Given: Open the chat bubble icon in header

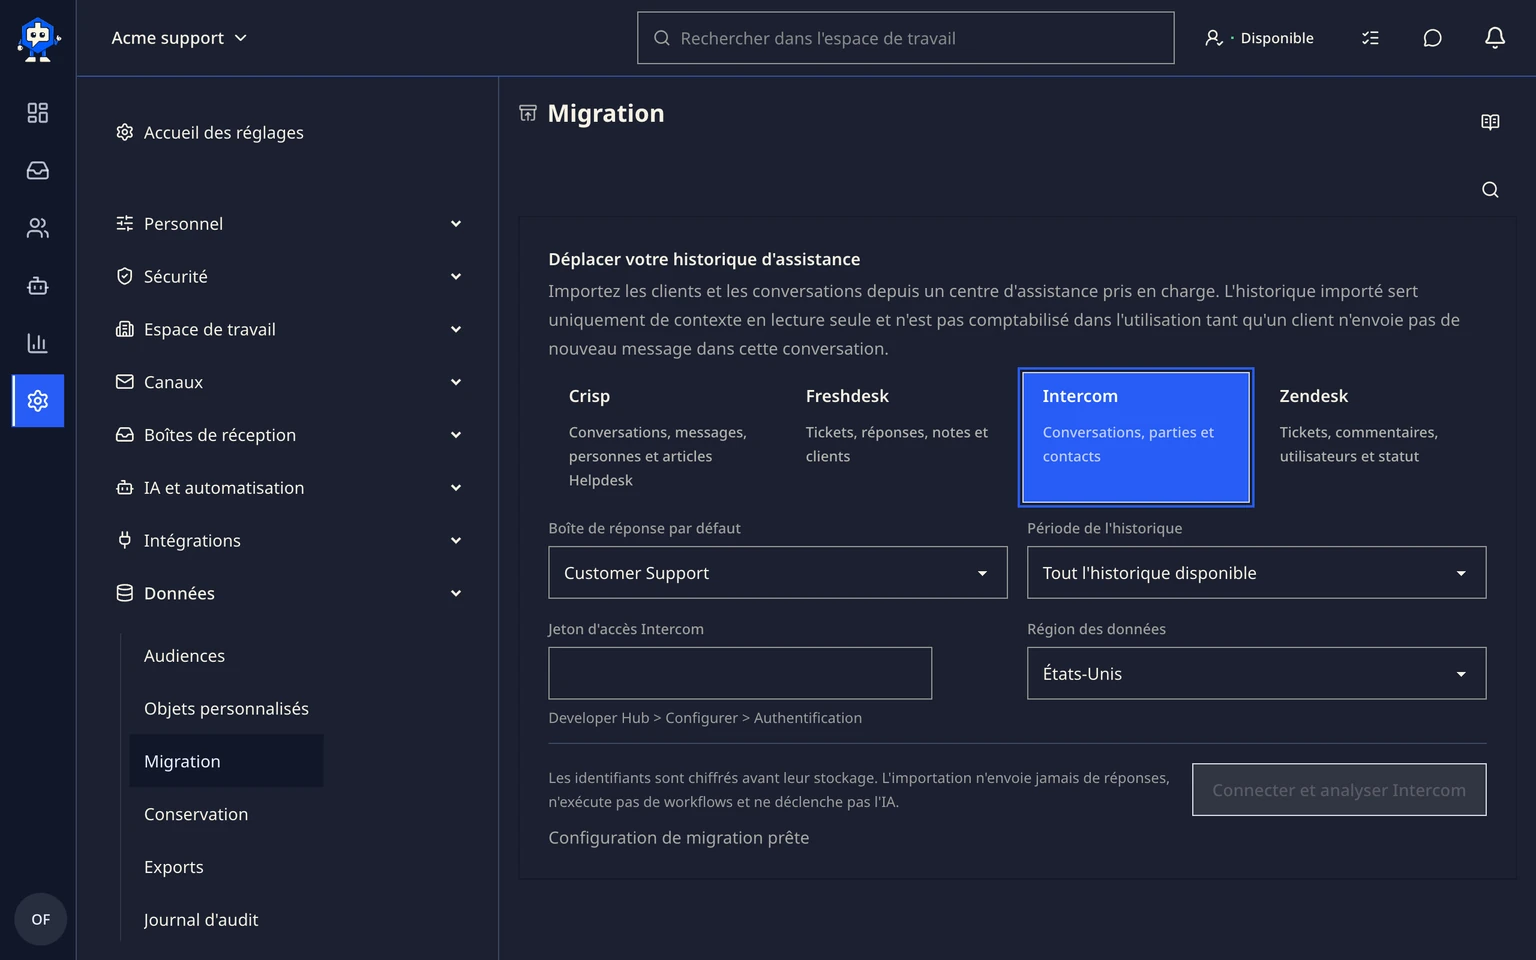Looking at the screenshot, I should coord(1432,38).
